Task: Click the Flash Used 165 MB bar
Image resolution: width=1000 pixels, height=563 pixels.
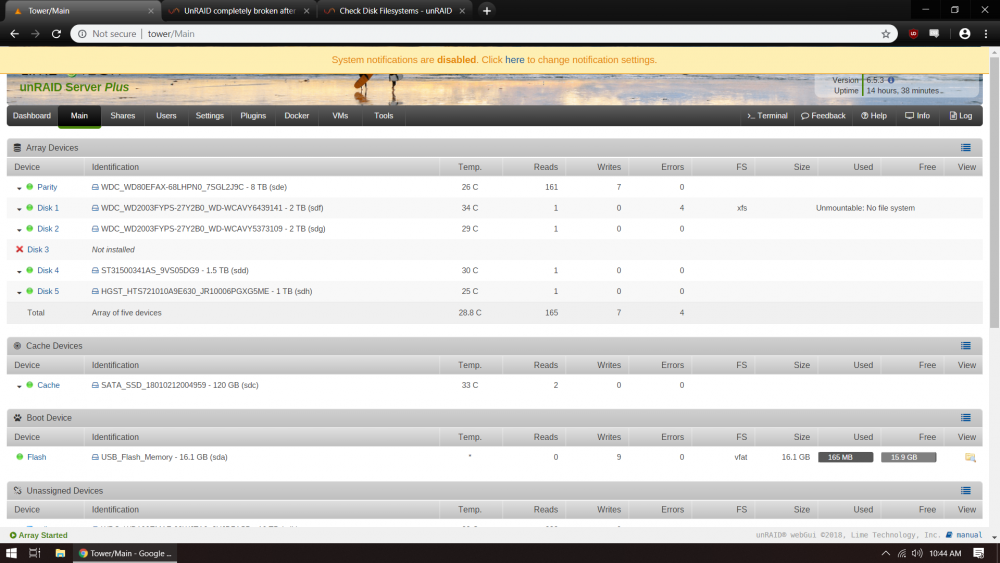Action: 845,457
